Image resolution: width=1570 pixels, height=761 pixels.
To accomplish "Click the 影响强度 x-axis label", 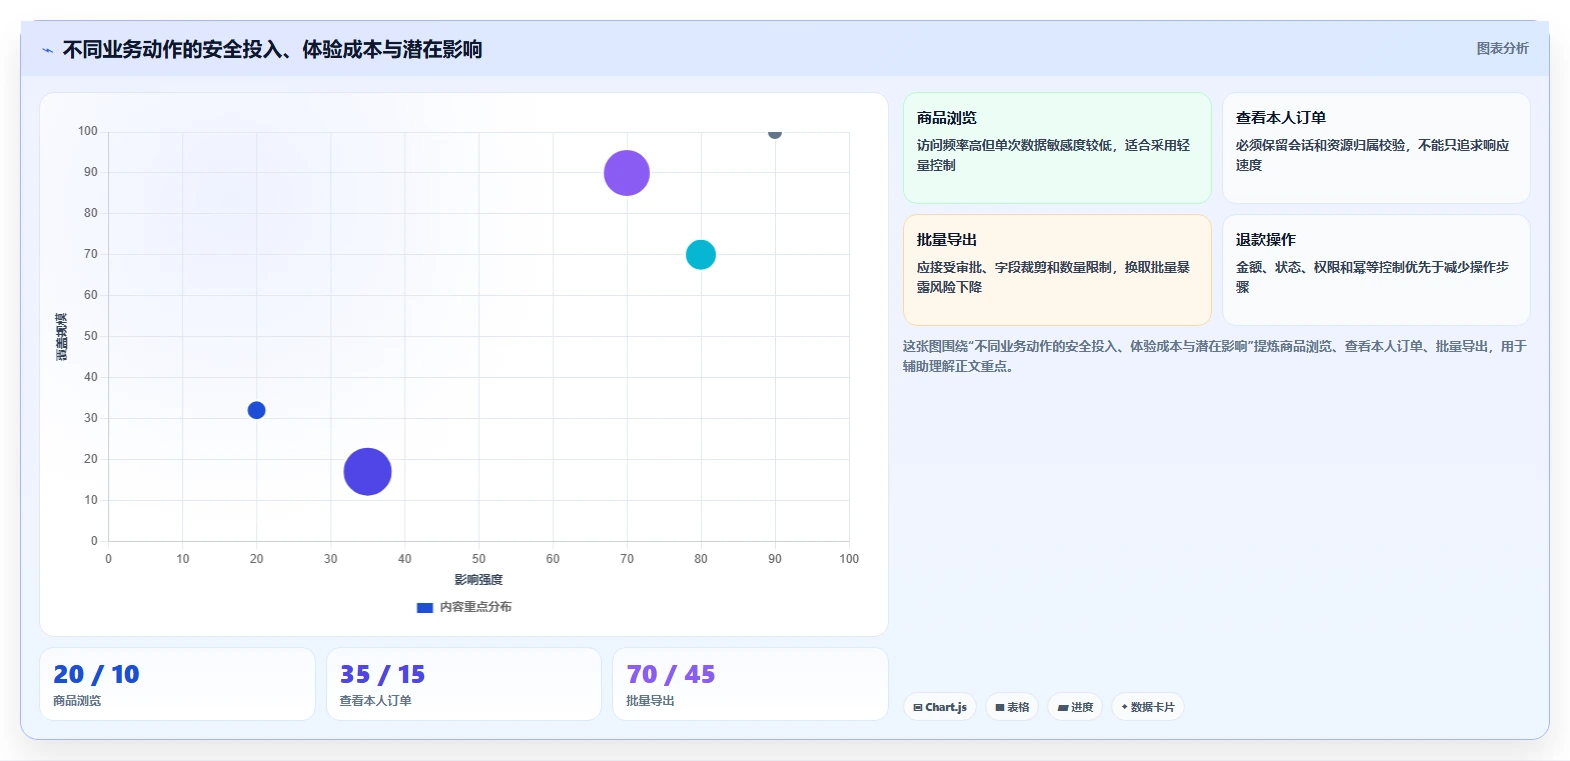I will click(479, 580).
